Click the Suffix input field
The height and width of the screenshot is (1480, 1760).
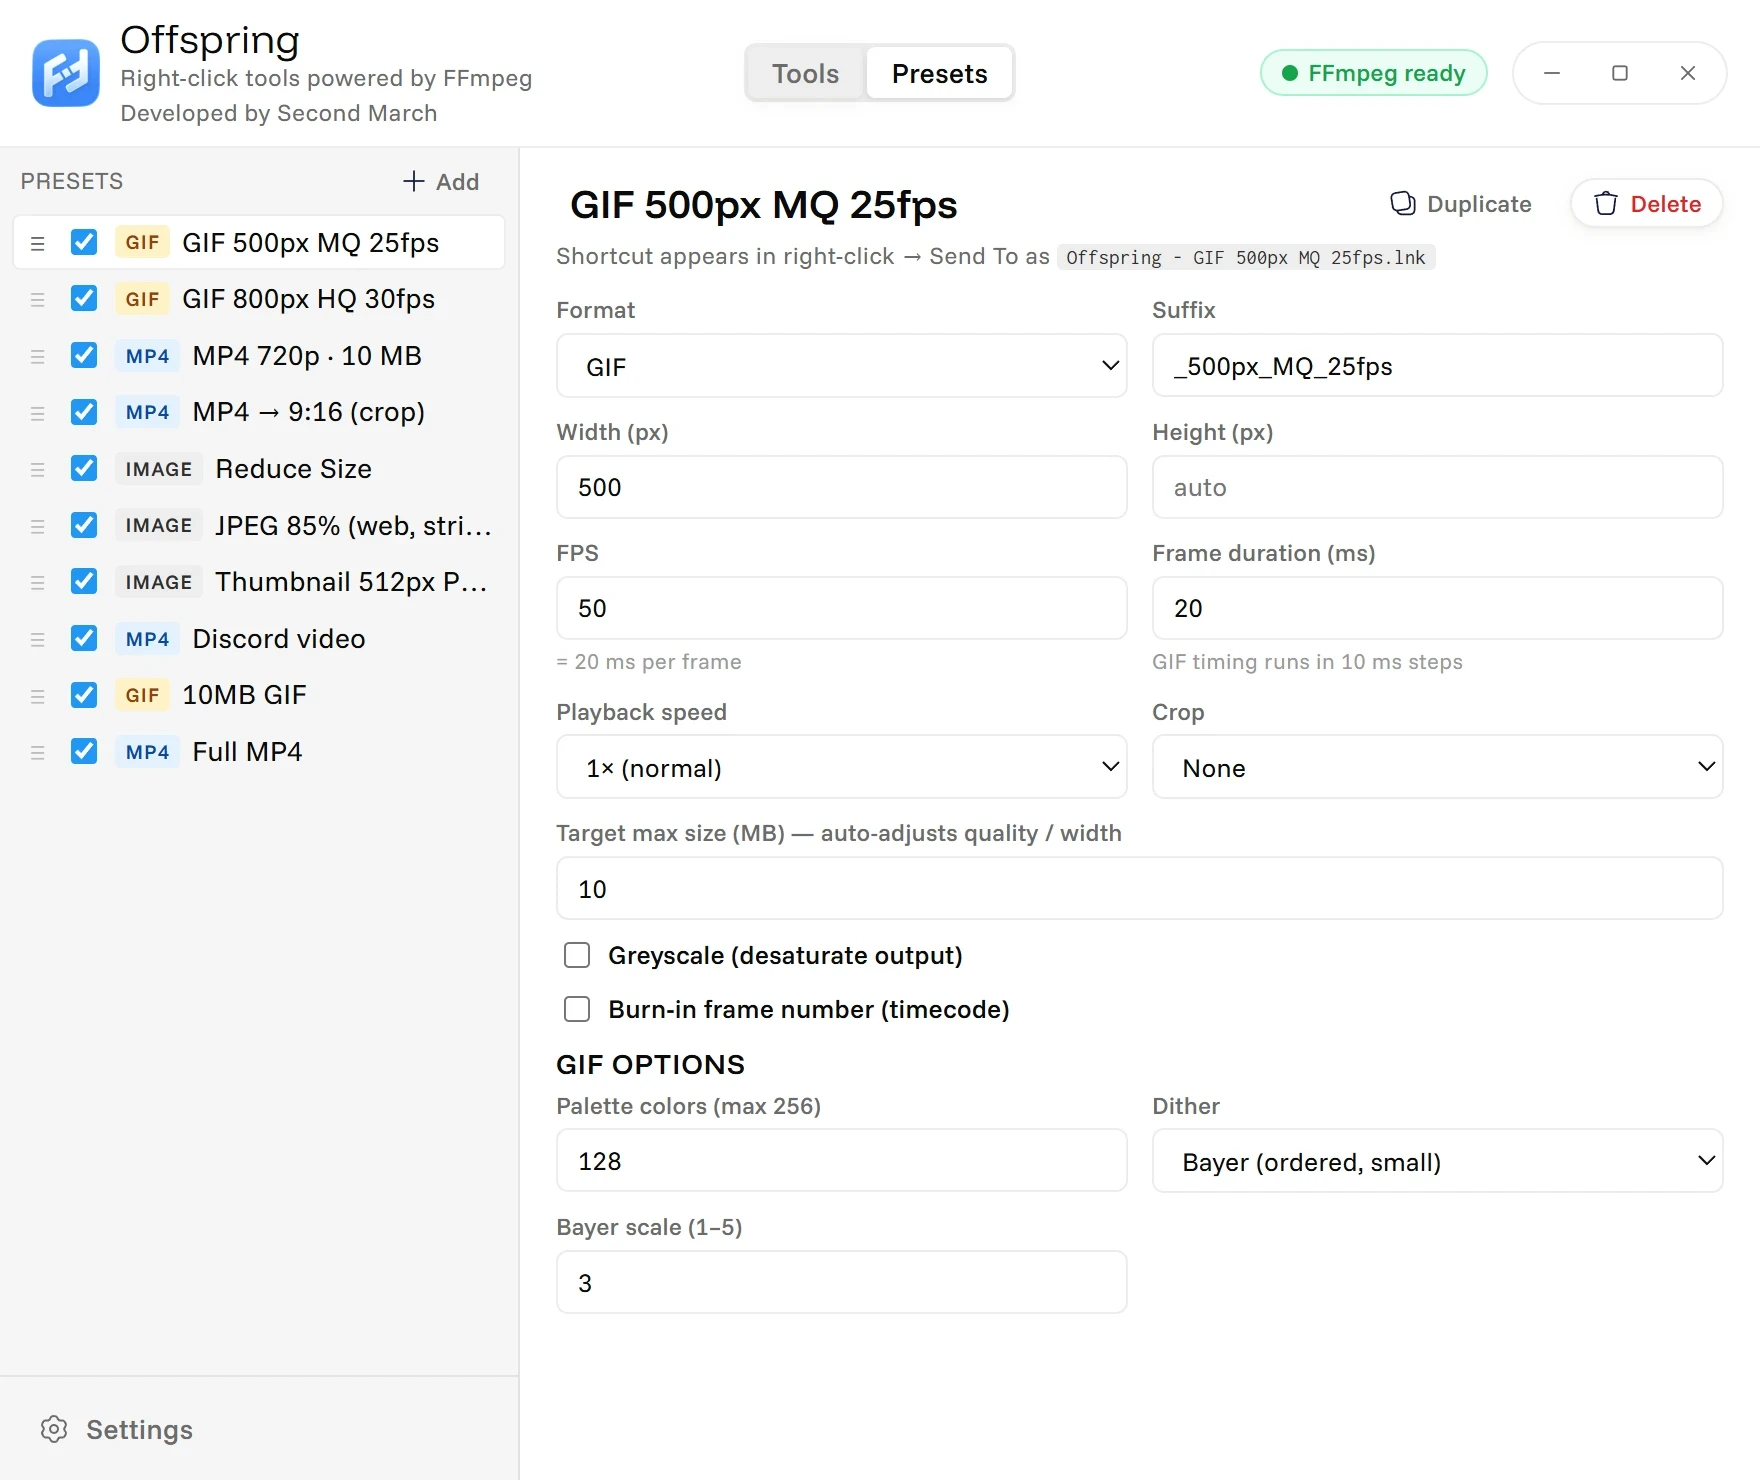click(x=1437, y=366)
